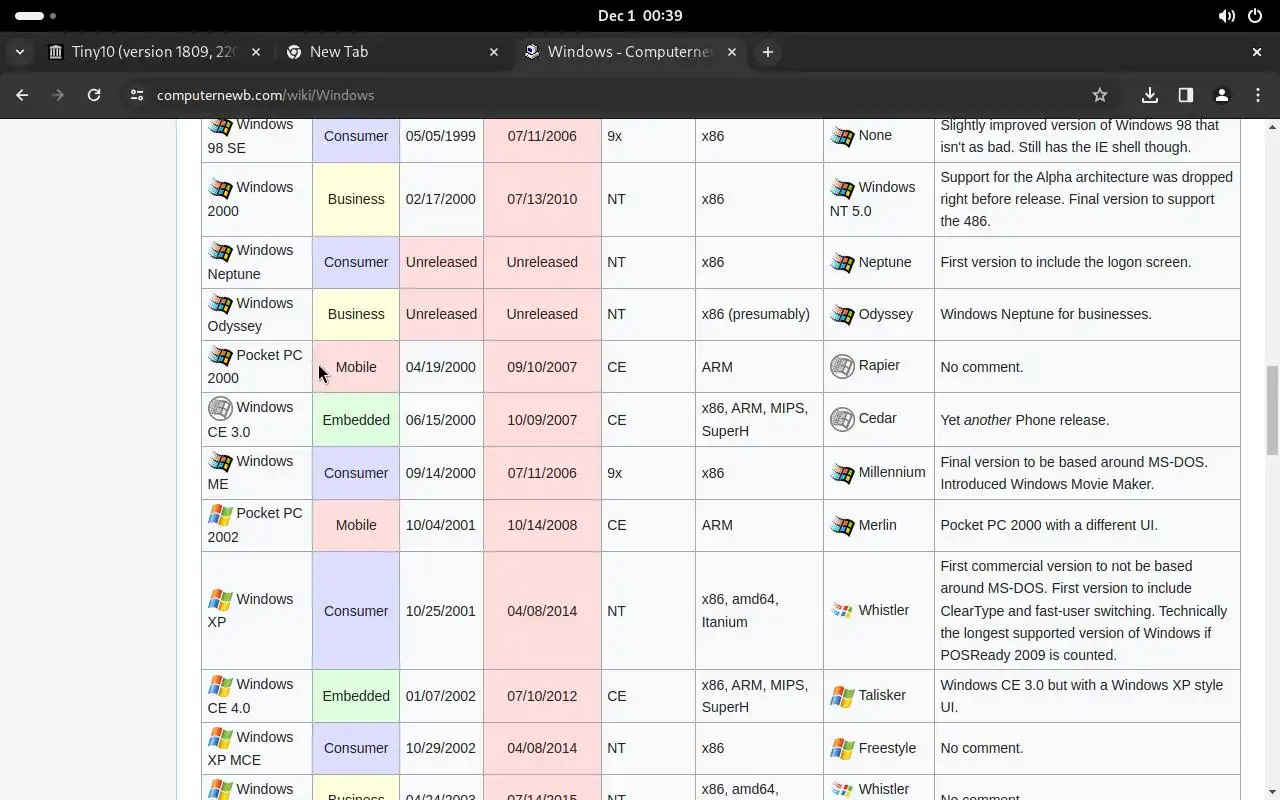Close the Windows - Computernewb tab
This screenshot has height=800, width=1280.
732,52
